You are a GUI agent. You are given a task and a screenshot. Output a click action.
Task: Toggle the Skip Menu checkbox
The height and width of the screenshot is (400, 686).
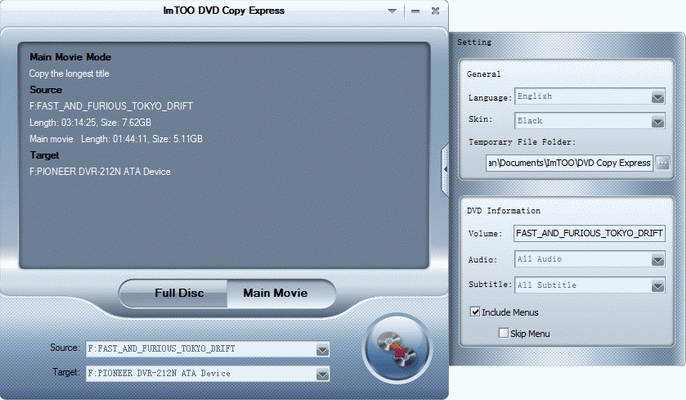click(504, 333)
